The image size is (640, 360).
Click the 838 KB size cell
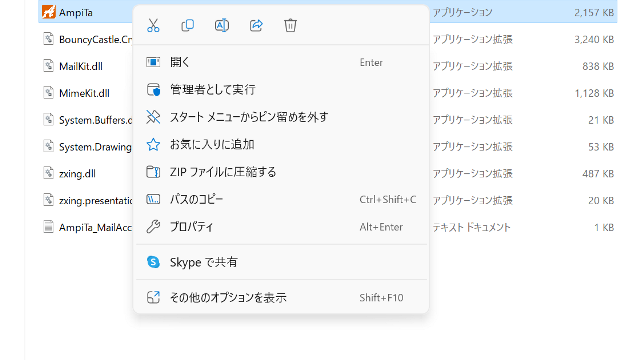(598, 66)
